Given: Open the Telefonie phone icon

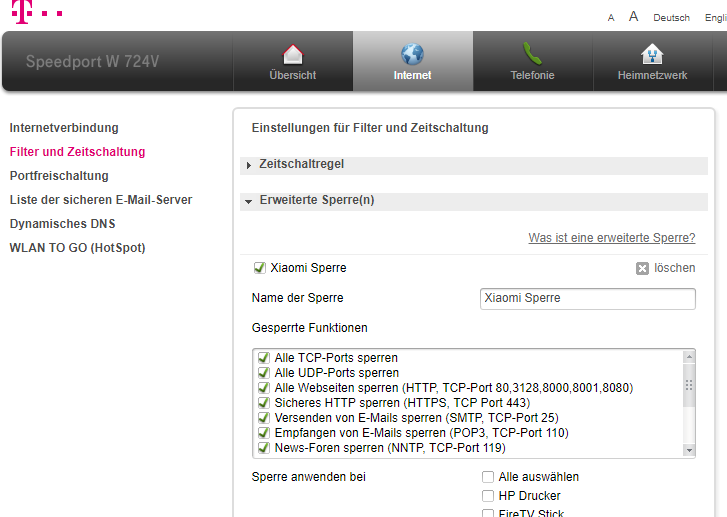Looking at the screenshot, I should click(x=532, y=54).
